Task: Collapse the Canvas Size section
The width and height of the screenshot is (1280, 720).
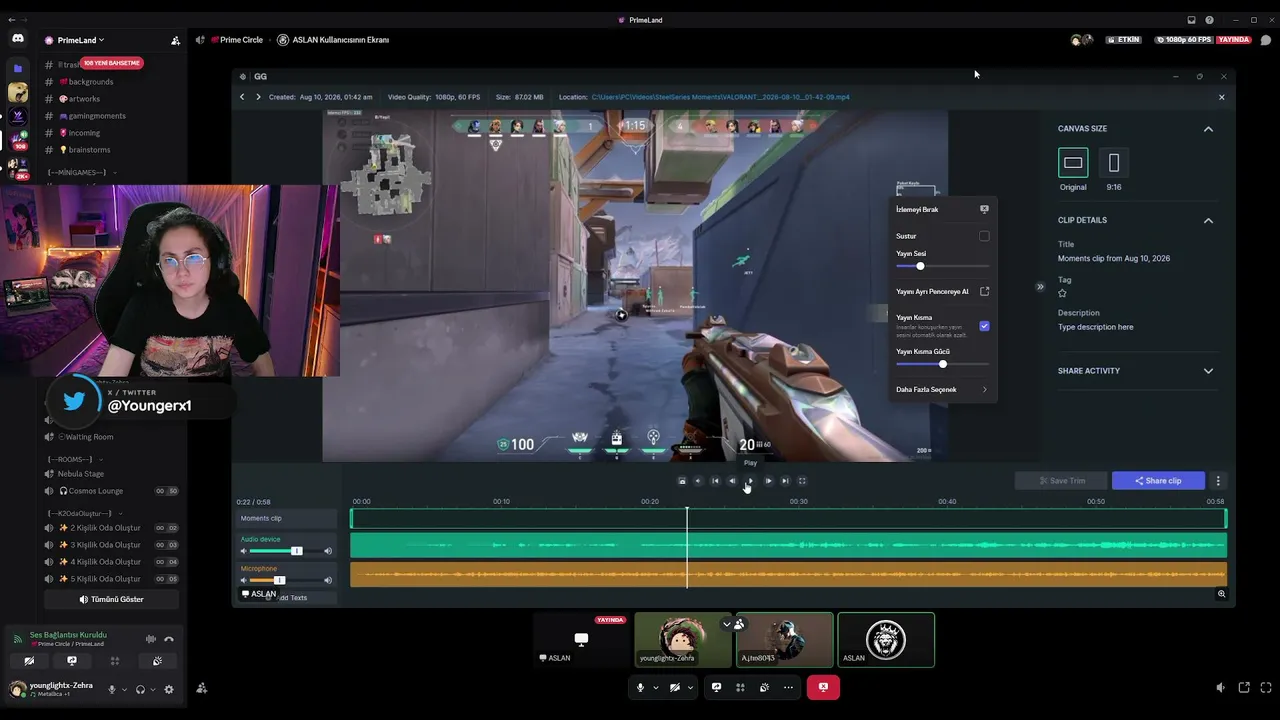Action: tap(1208, 129)
